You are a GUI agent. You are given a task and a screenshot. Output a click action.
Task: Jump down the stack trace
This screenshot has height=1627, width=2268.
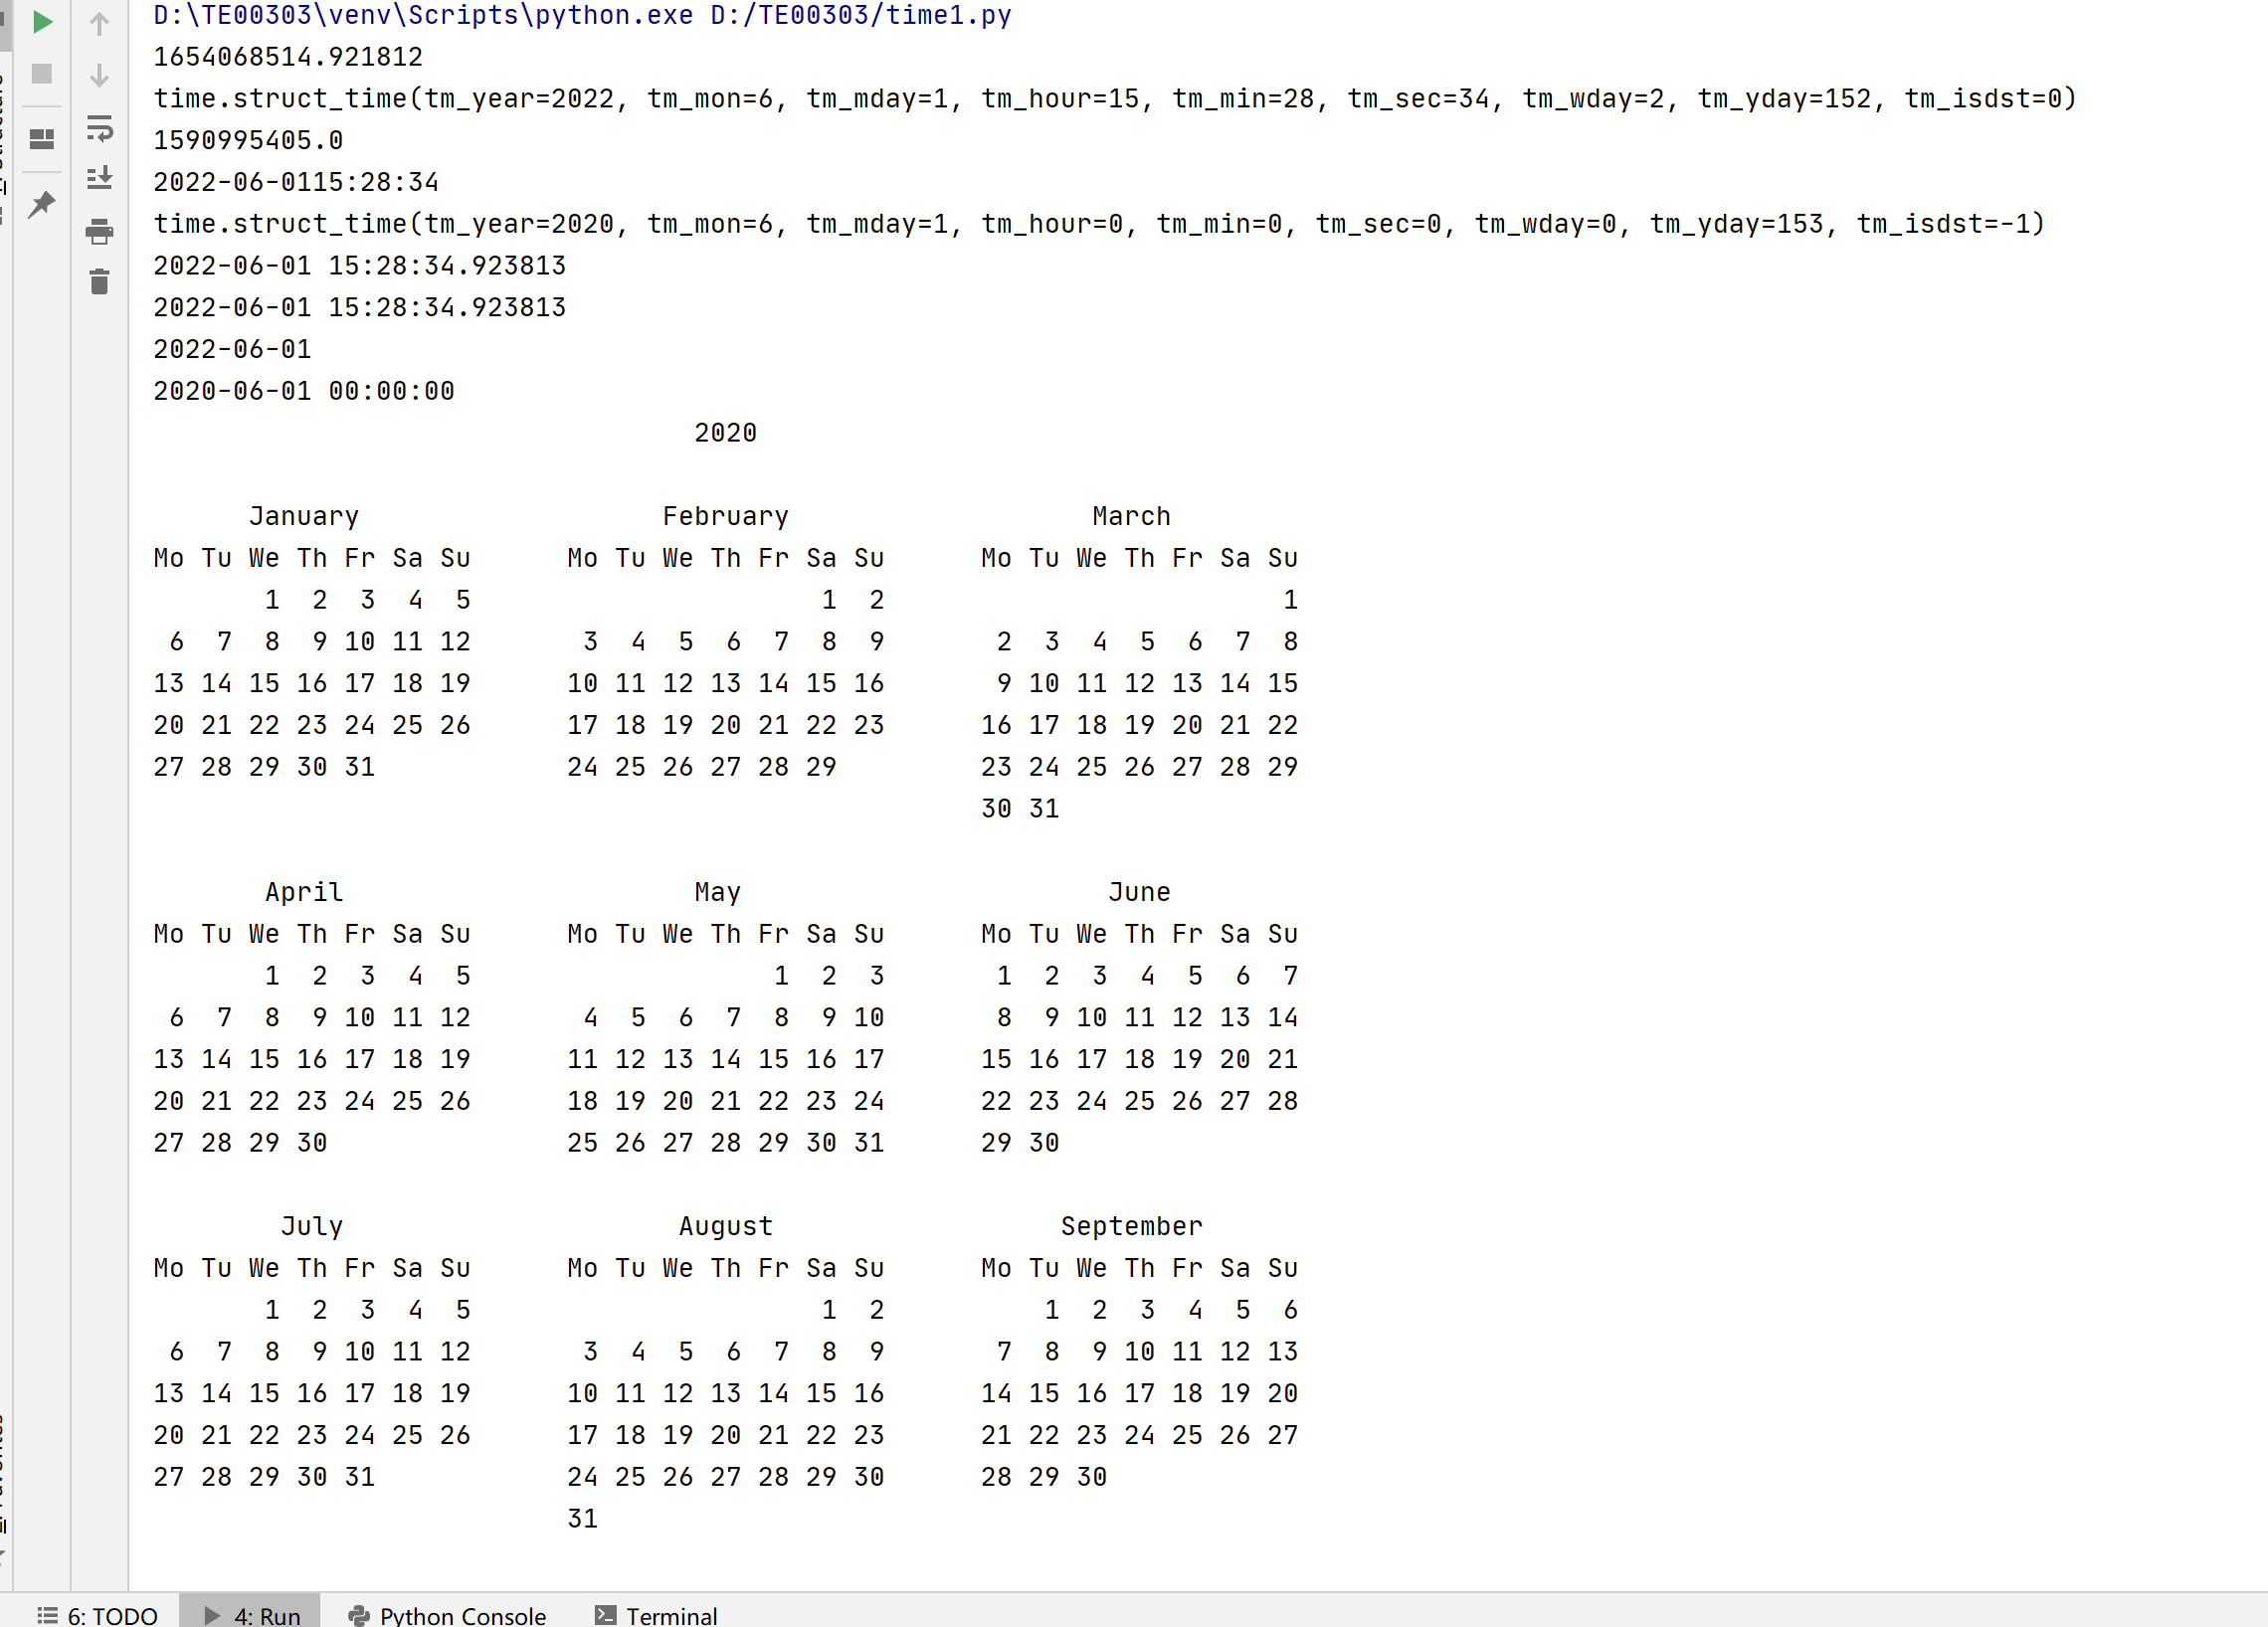[99, 76]
